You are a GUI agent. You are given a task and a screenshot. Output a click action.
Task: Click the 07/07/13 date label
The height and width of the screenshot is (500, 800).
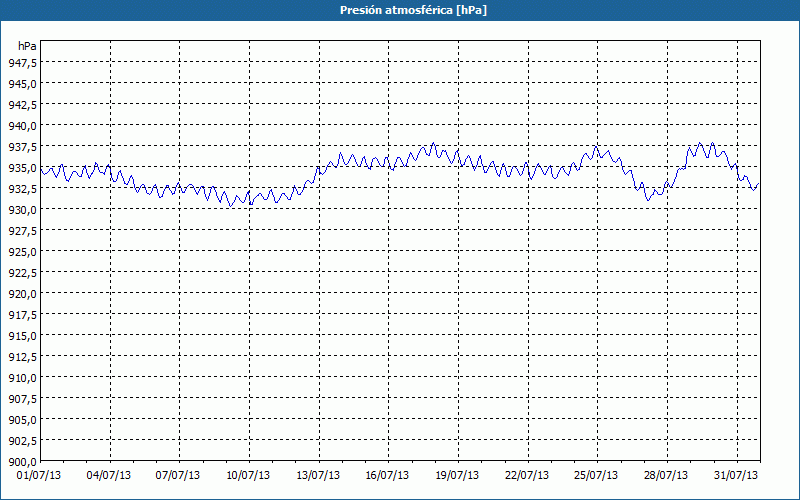(x=178, y=475)
